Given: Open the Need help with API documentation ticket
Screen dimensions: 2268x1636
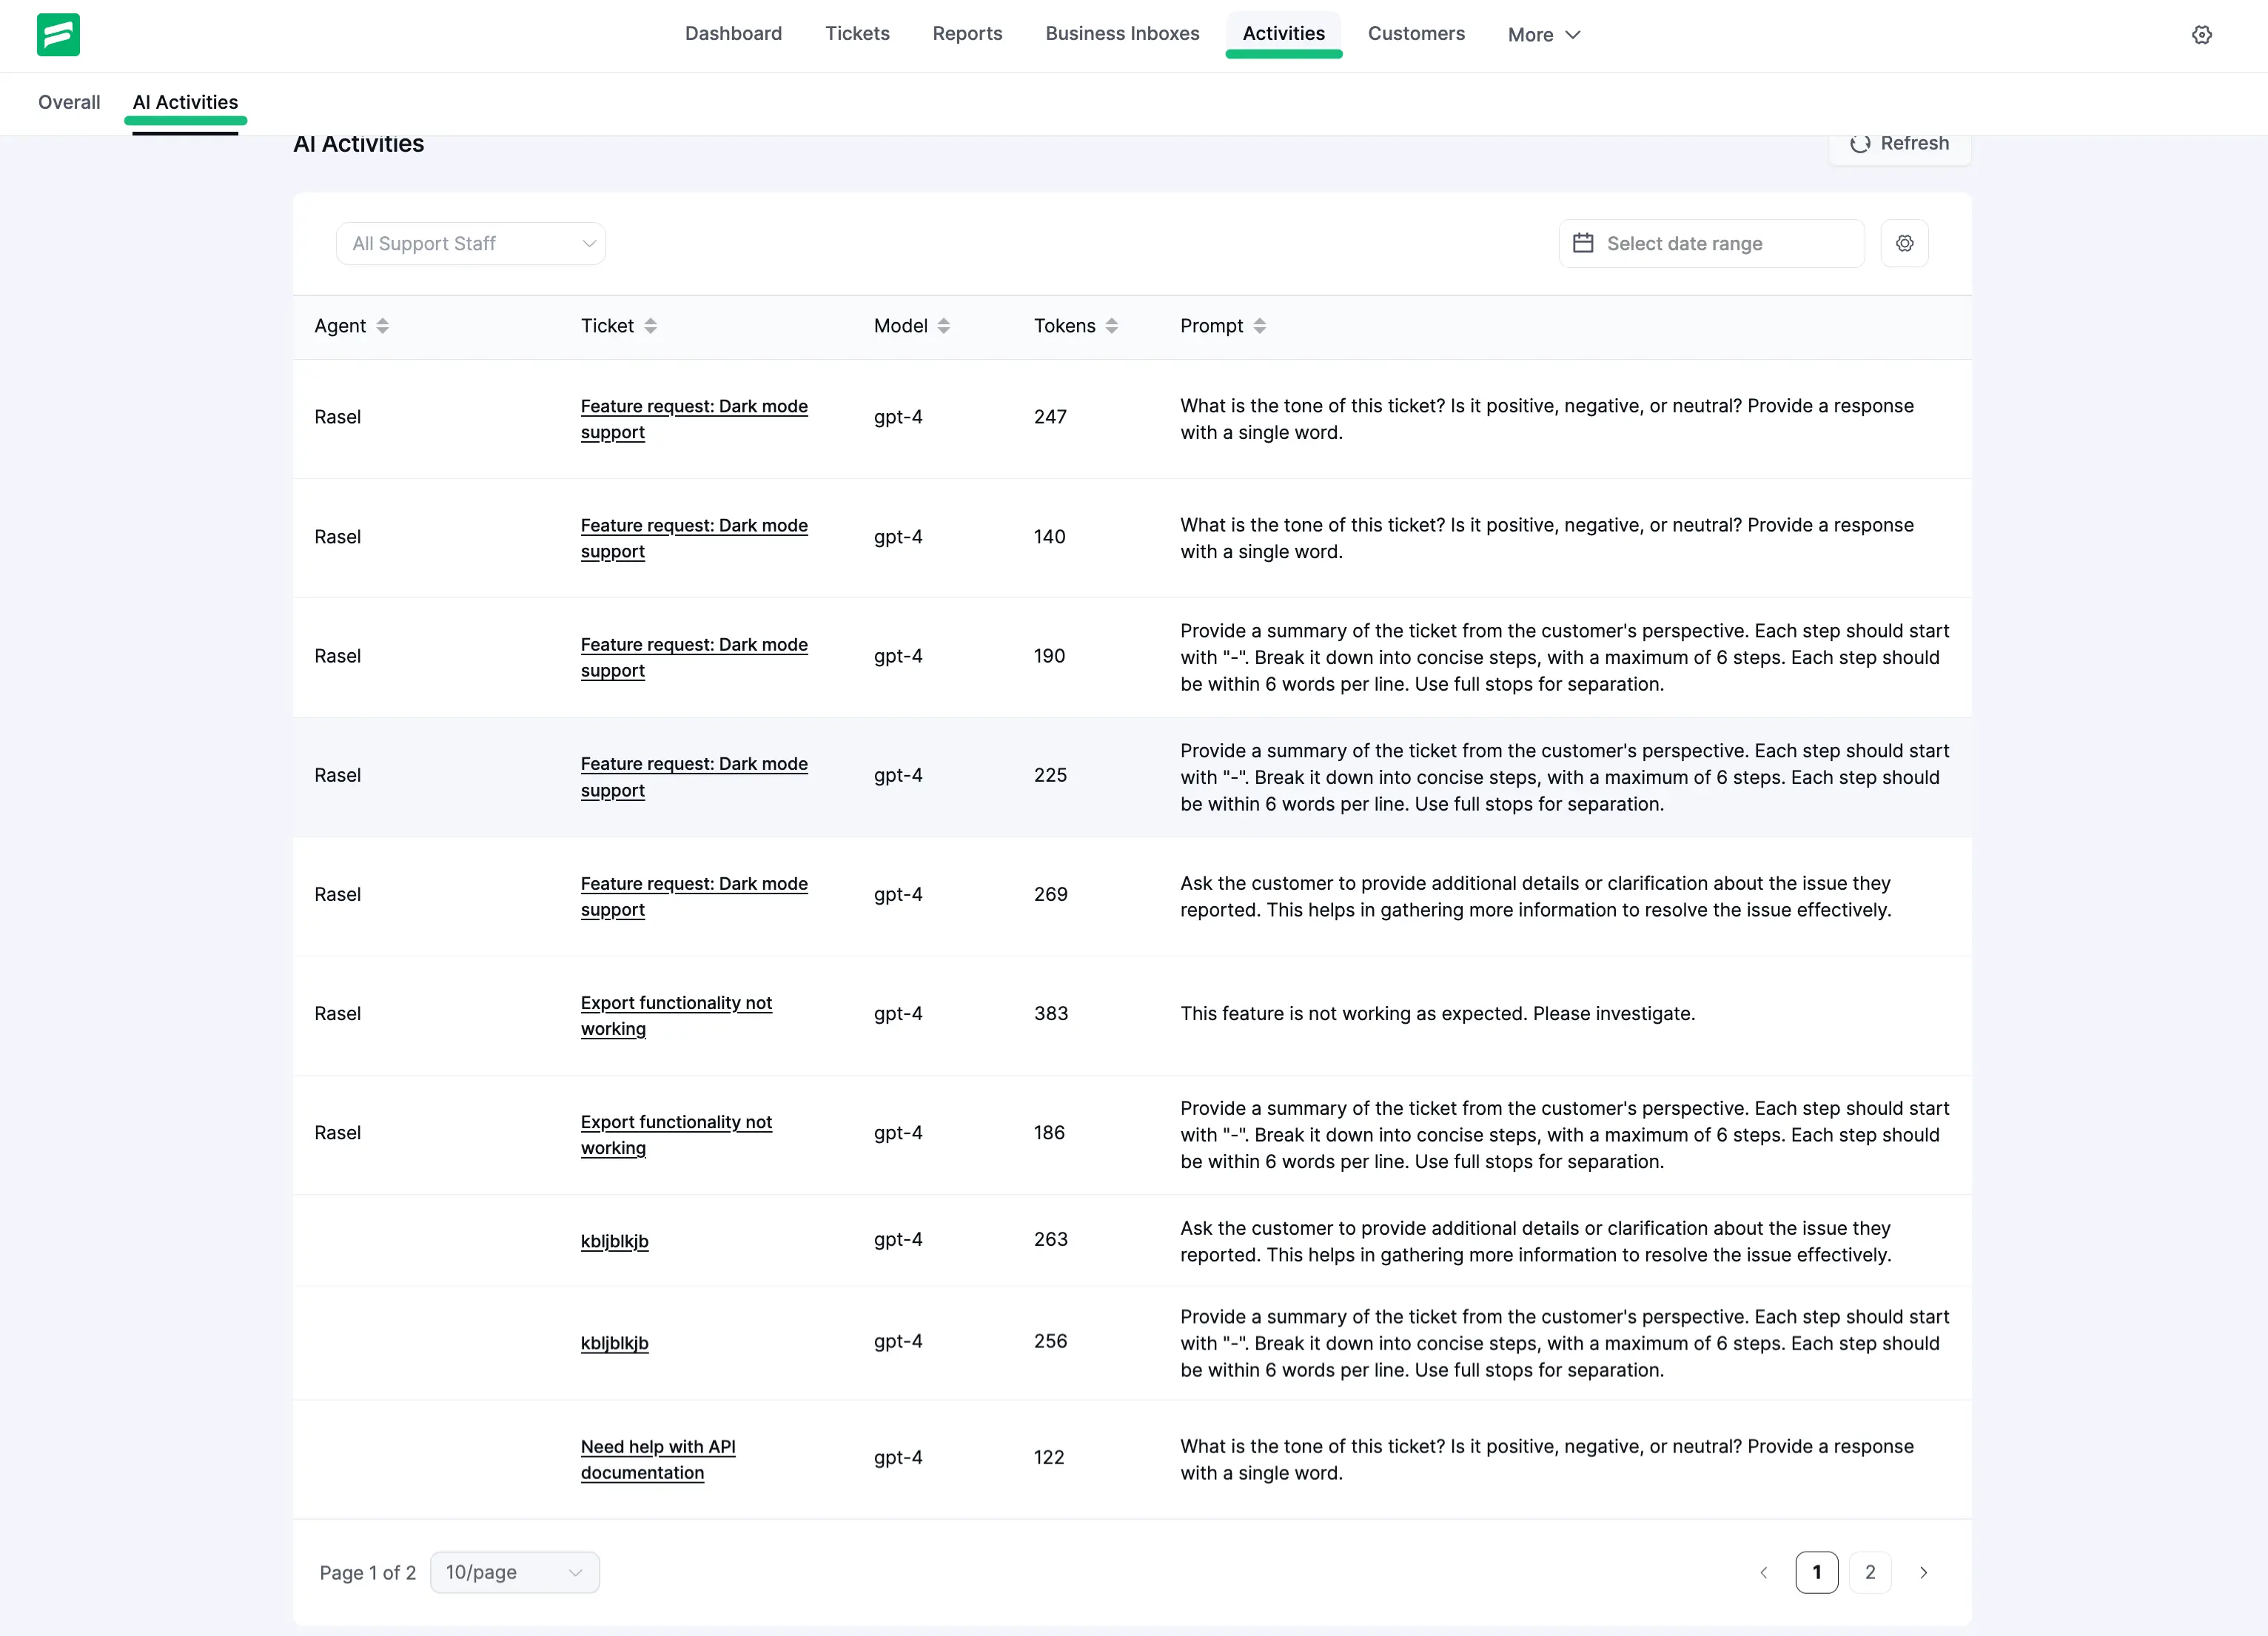Looking at the screenshot, I should coord(657,1459).
